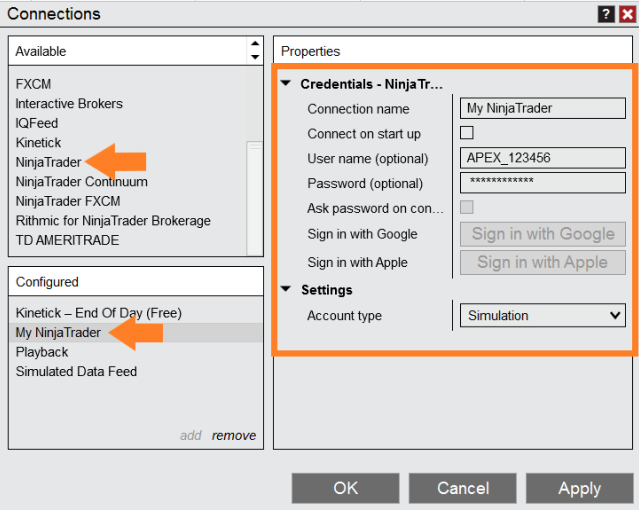
Task: Sort Available list with up arrow
Action: [255, 43]
